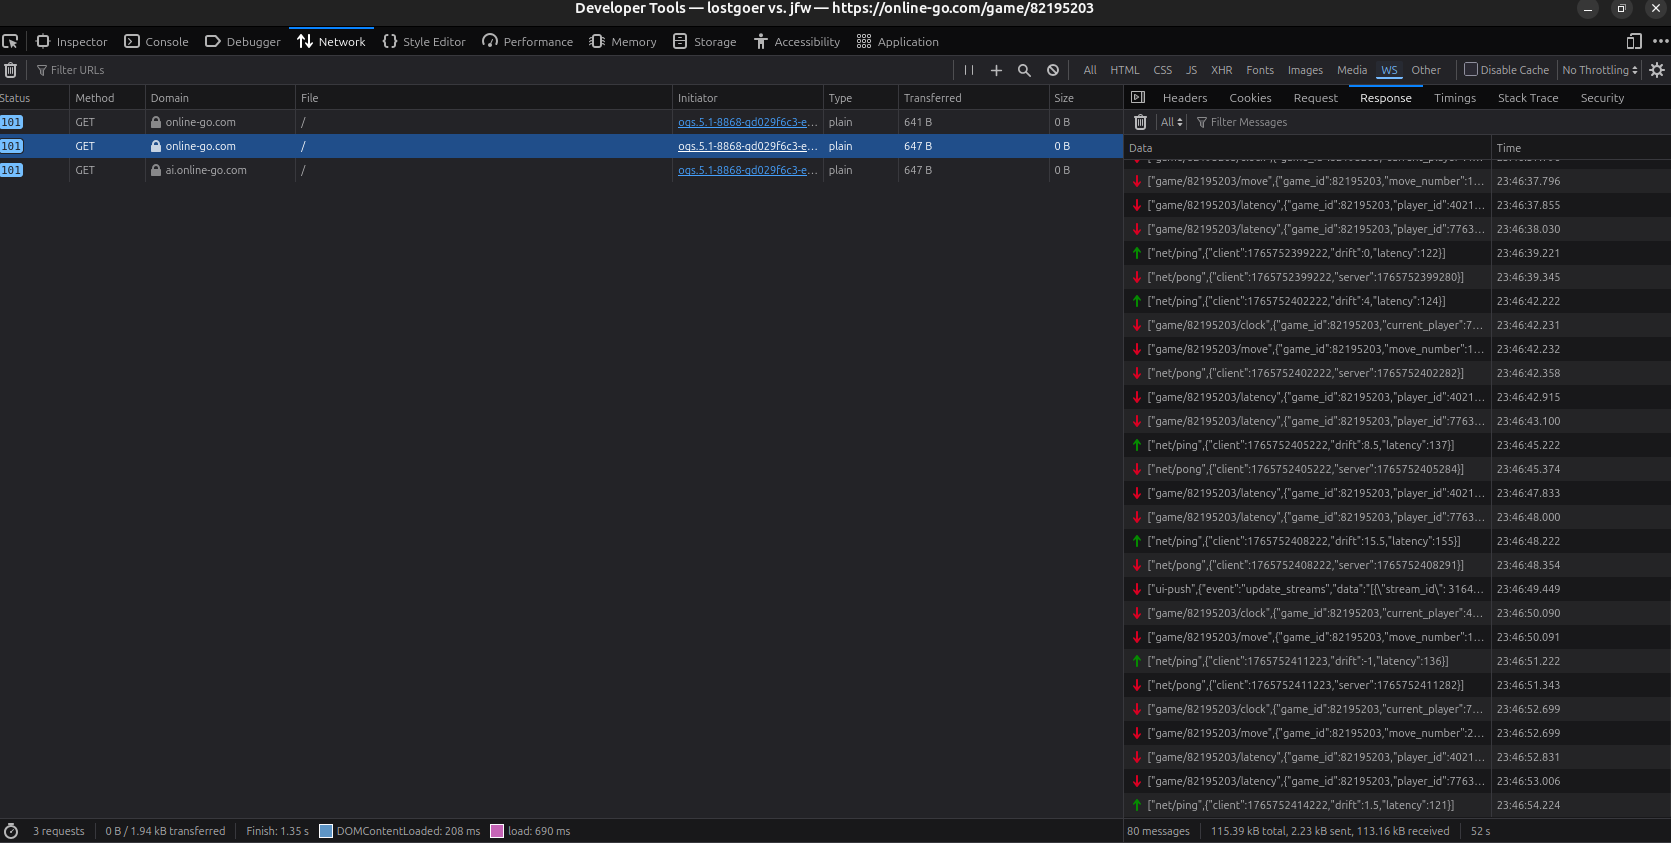Open the All message type dropdown

[1171, 122]
